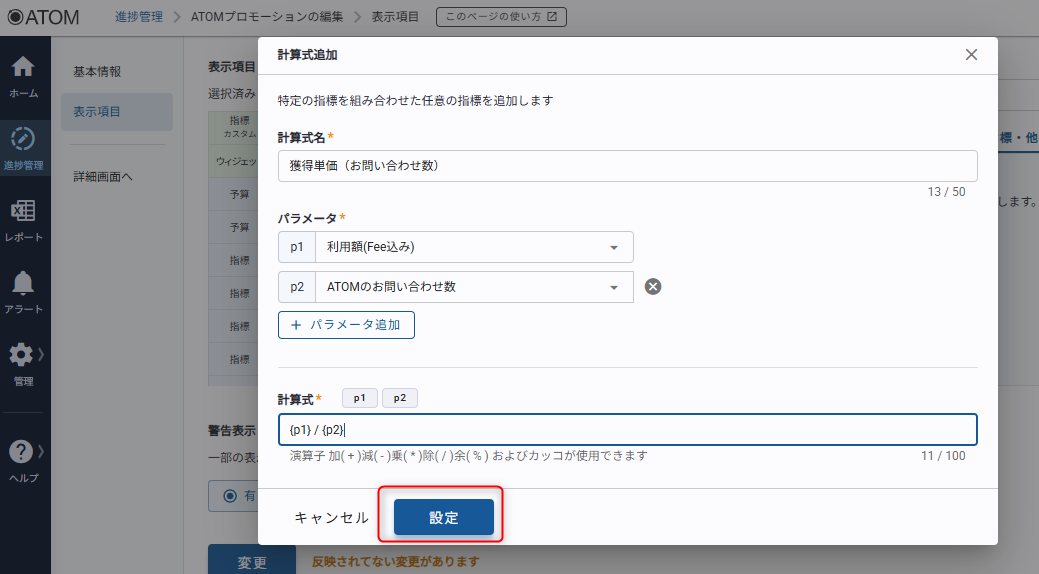Click the 設定 button
1039x574 pixels.
[x=444, y=517]
